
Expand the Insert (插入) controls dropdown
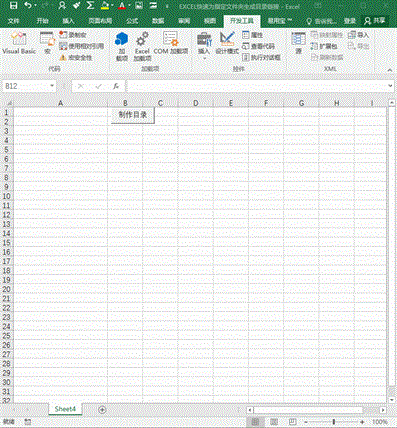[204, 59]
